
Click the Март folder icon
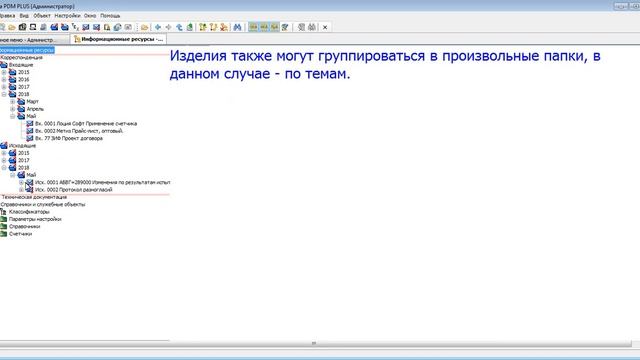tap(21, 101)
